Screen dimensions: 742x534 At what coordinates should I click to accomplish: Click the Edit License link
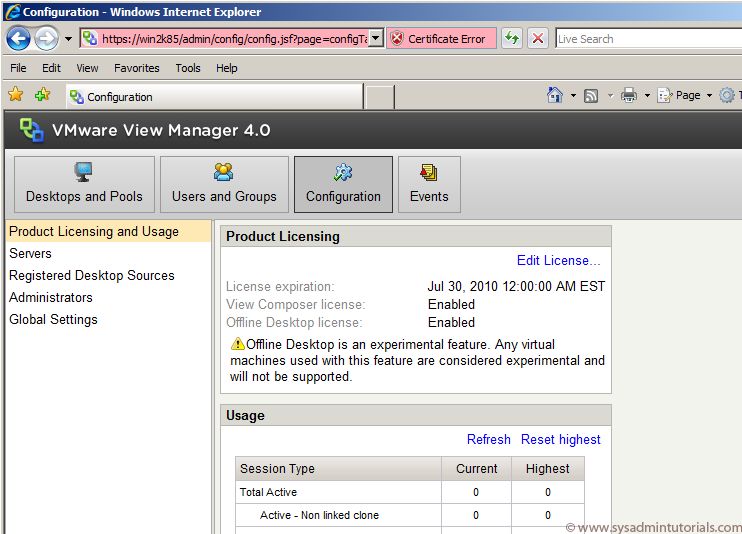[x=558, y=260]
